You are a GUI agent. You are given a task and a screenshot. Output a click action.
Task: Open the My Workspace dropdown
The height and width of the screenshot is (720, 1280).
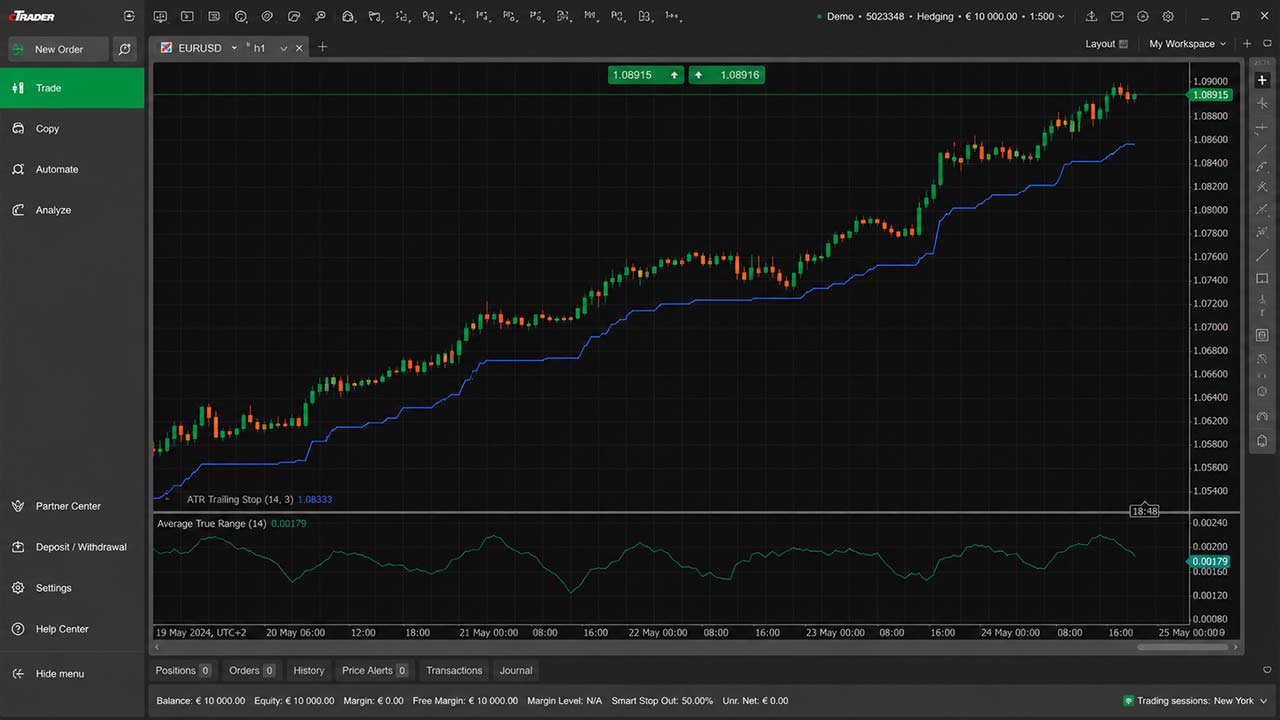click(1187, 44)
